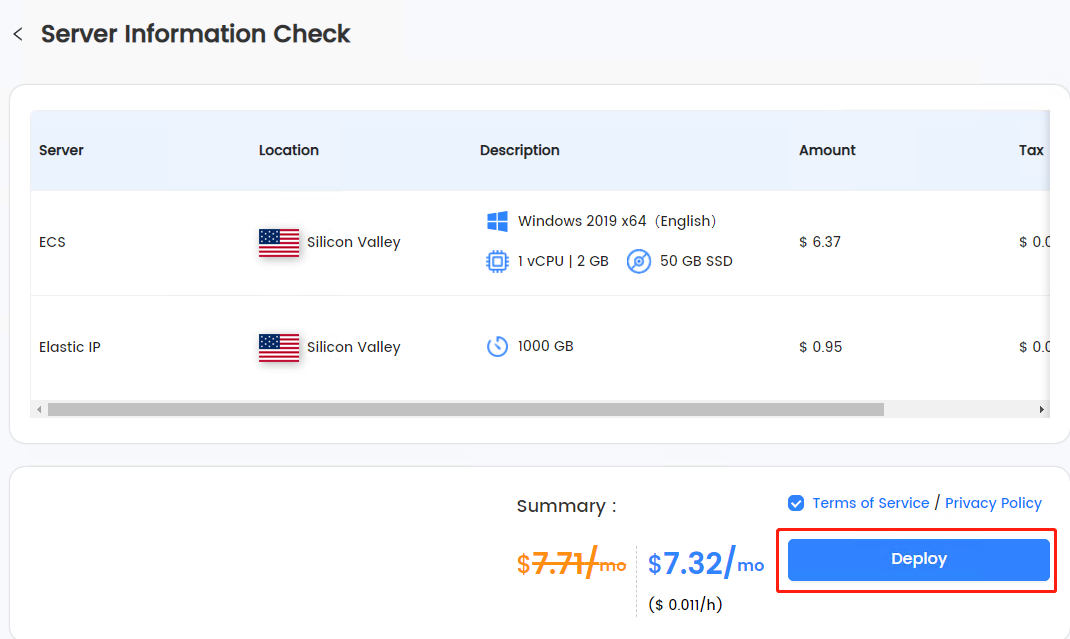The height and width of the screenshot is (639, 1070).
Task: Go back using the left chevron arrow
Action: pyautogui.click(x=18, y=34)
